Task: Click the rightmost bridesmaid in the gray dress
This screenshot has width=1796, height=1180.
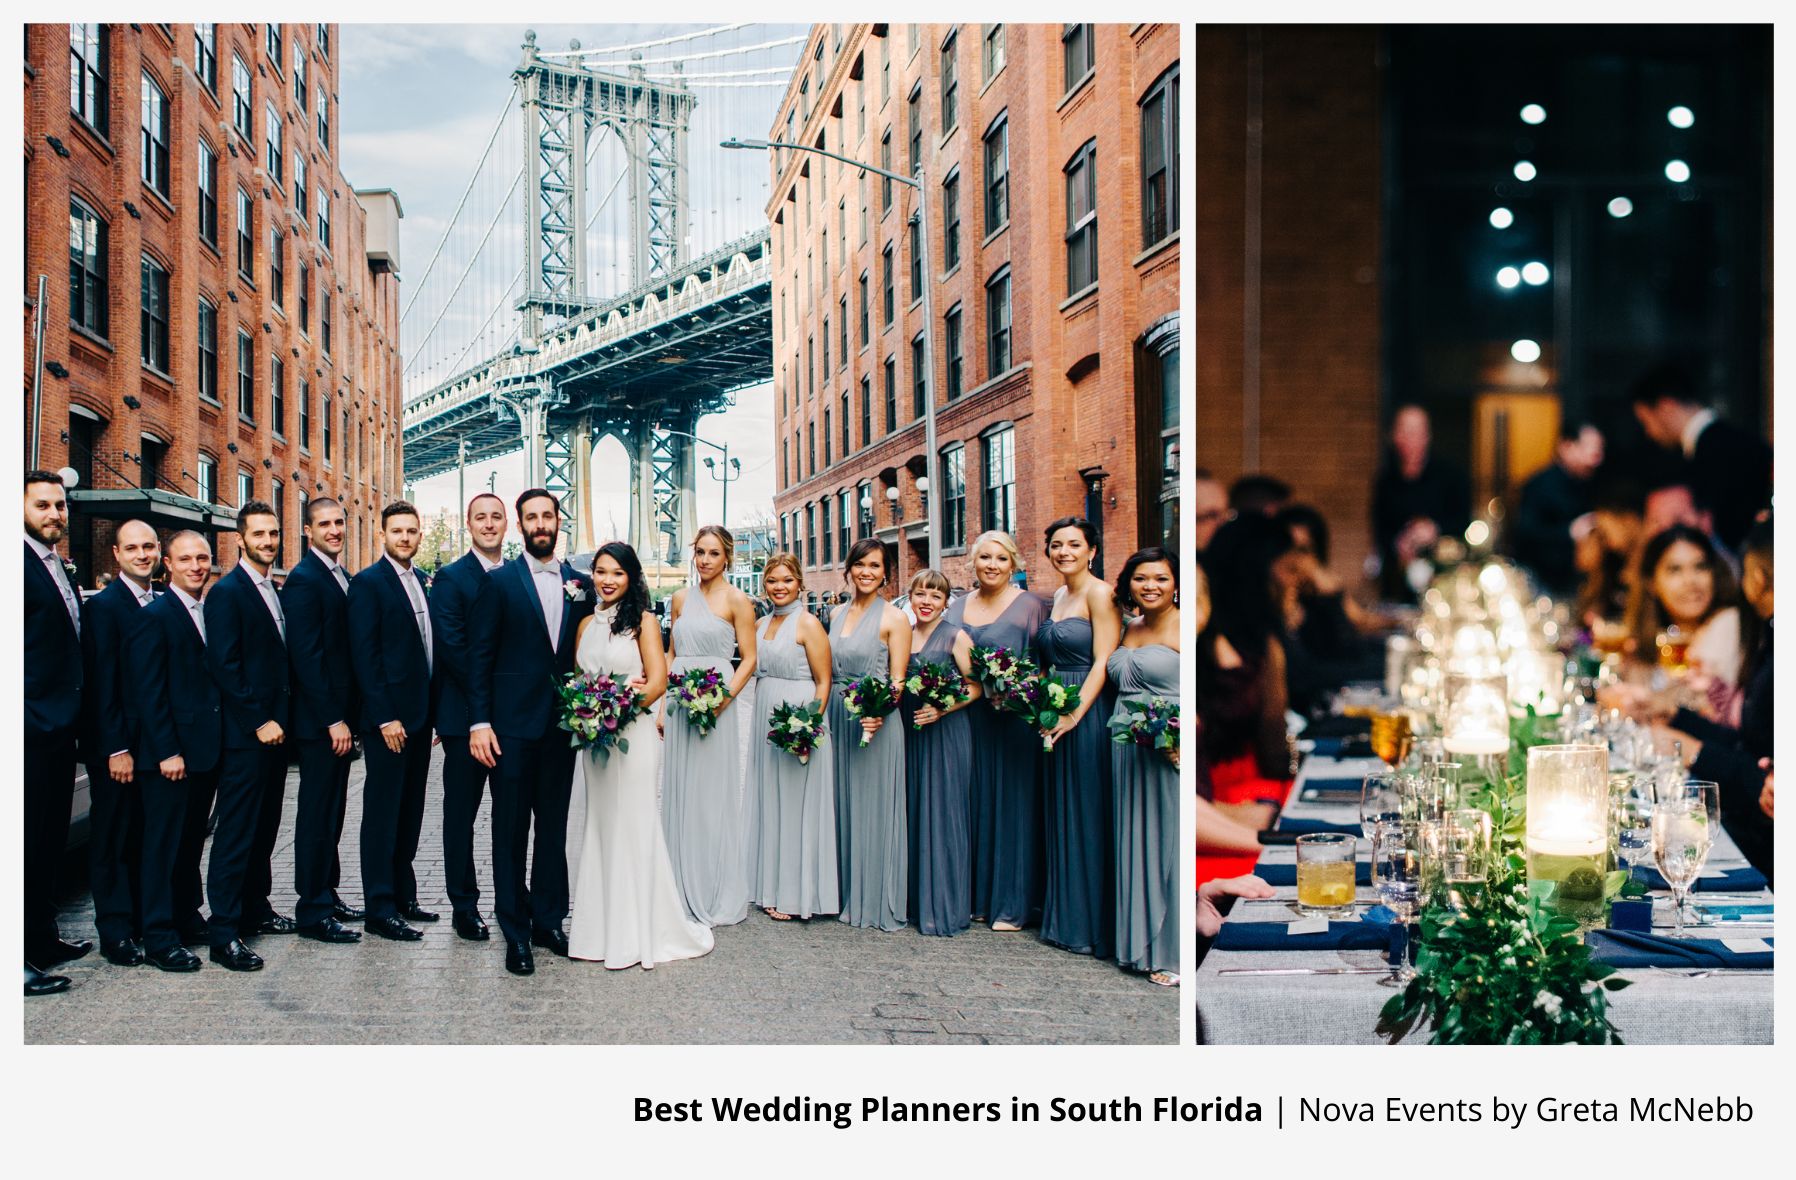Action: [1146, 760]
